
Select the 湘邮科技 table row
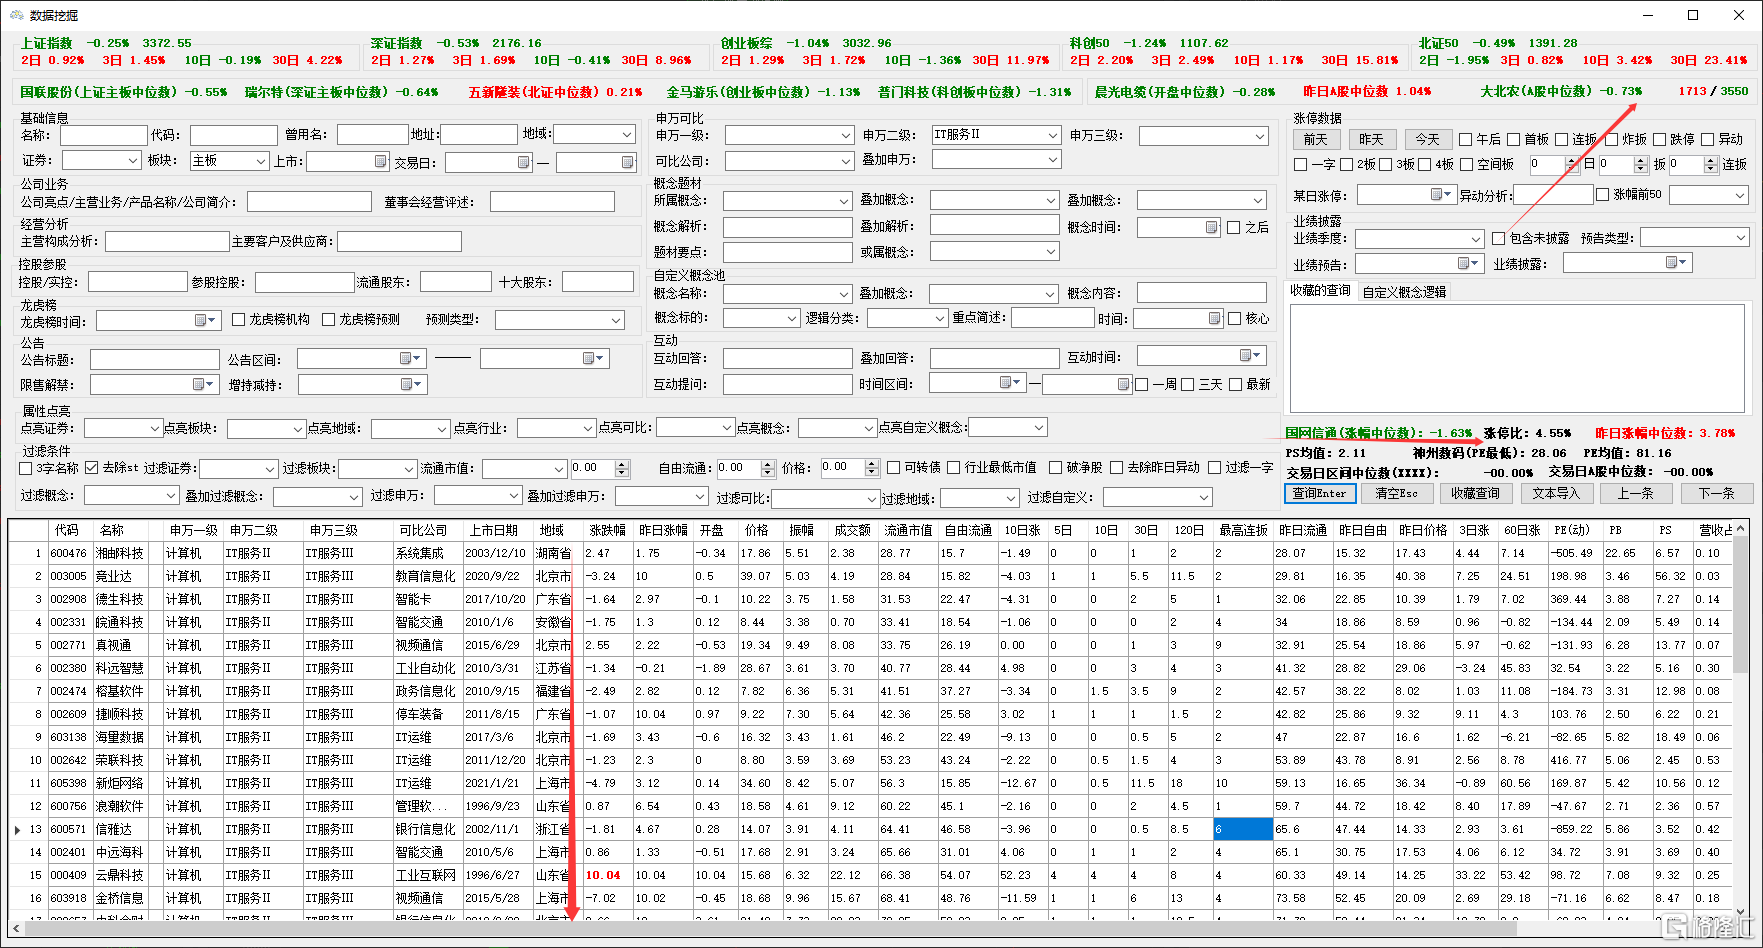pos(870,553)
